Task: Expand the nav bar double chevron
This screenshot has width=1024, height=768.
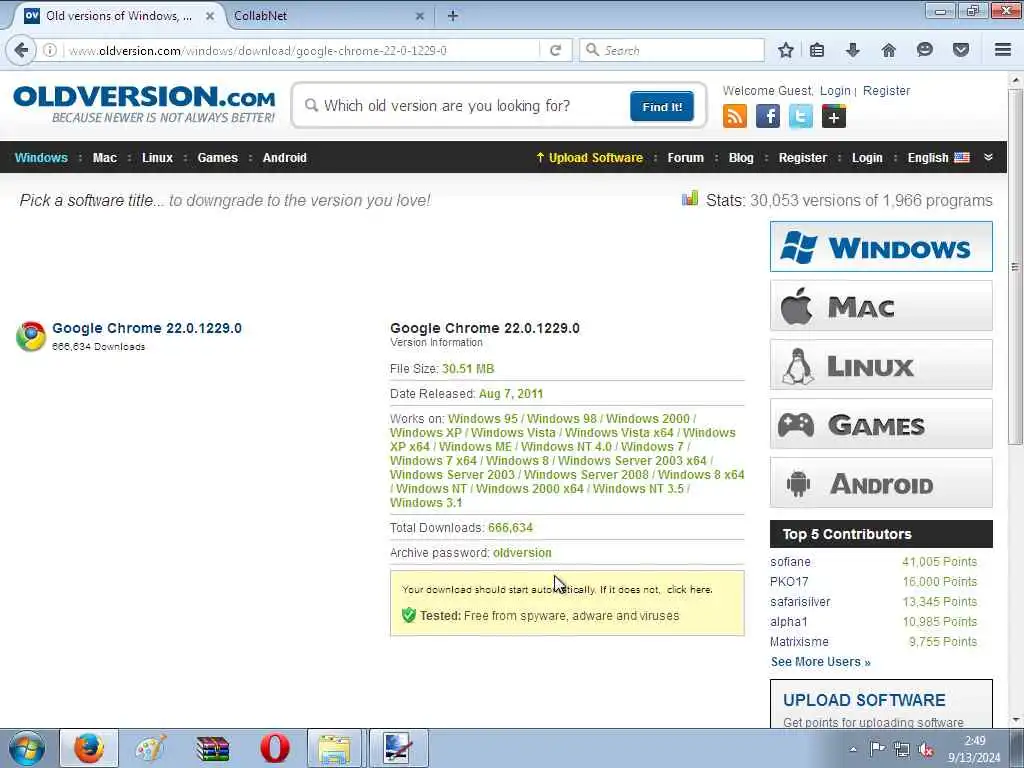Action: 988,157
